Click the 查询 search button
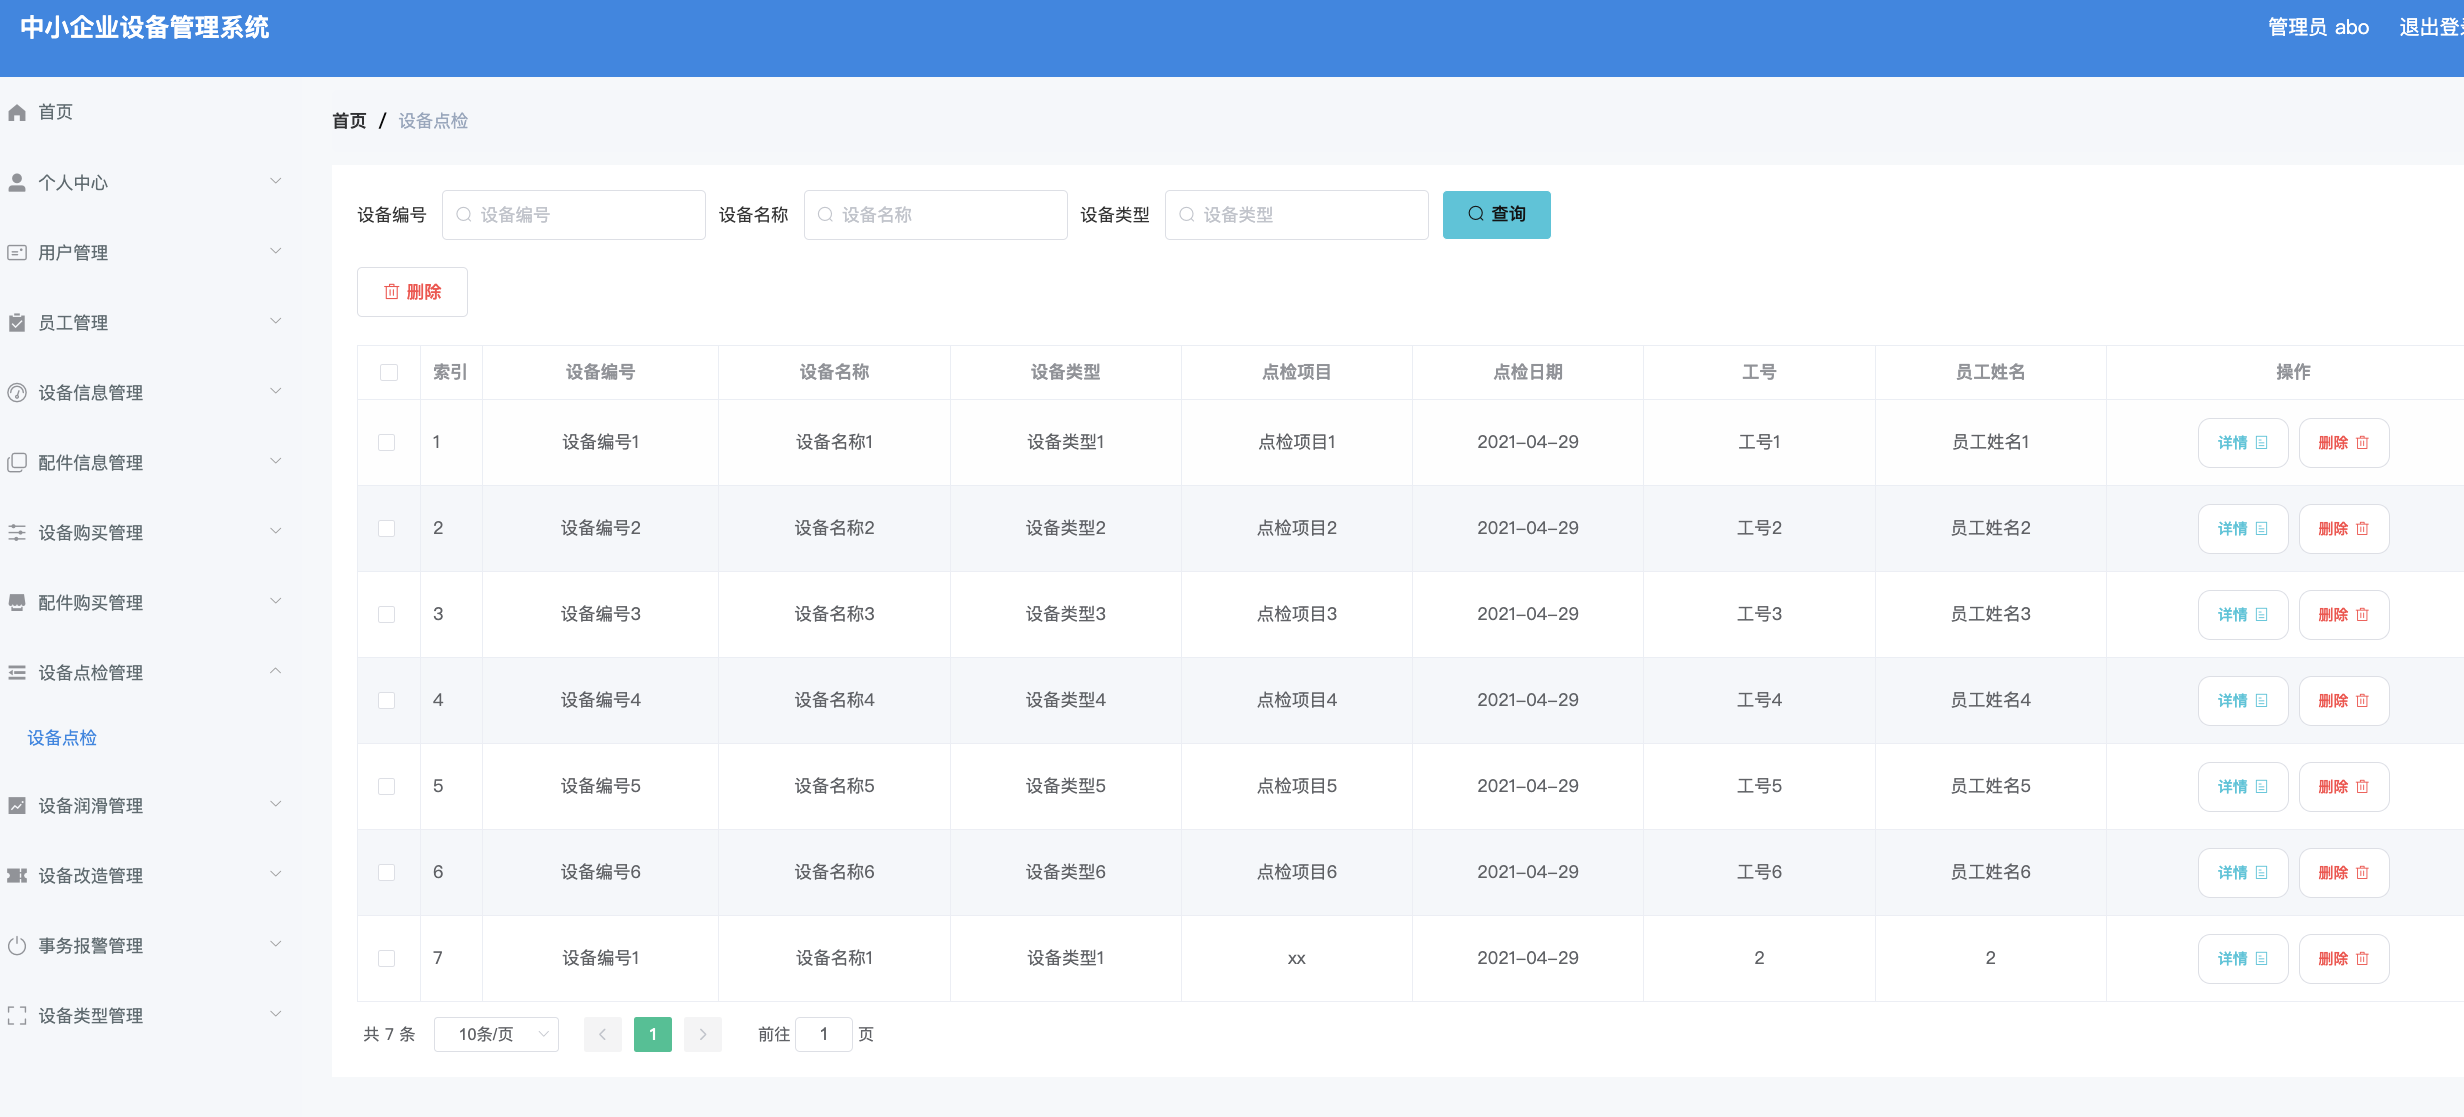Image resolution: width=2464 pixels, height=1117 pixels. tap(1496, 214)
